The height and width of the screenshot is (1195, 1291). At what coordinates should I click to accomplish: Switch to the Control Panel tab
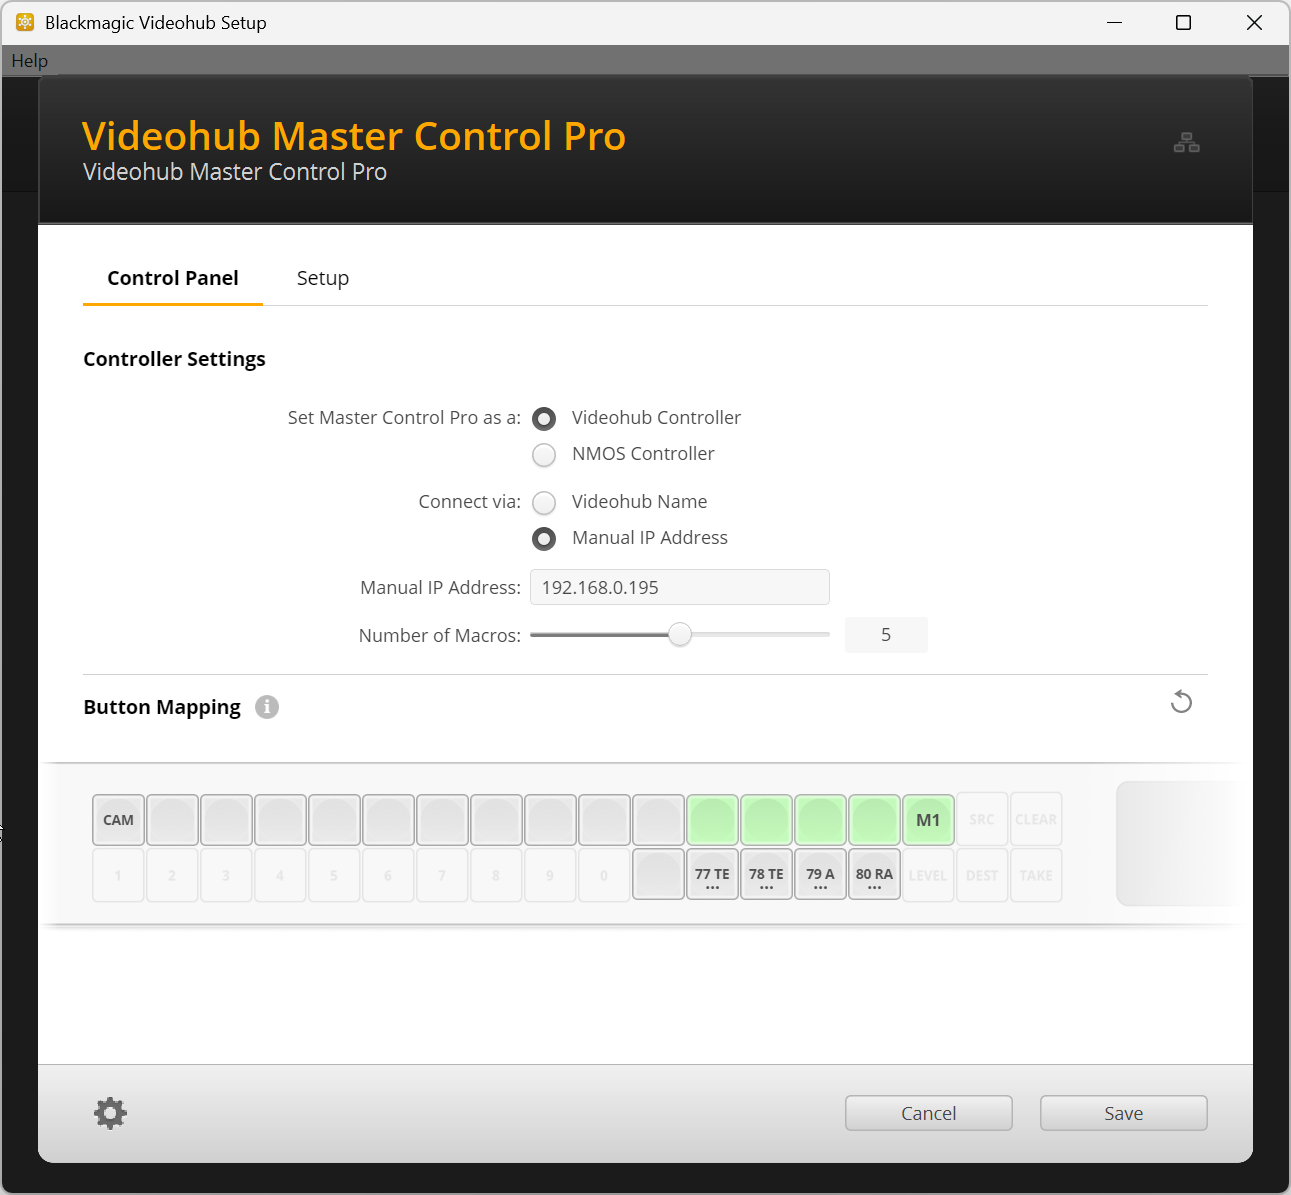point(173,278)
